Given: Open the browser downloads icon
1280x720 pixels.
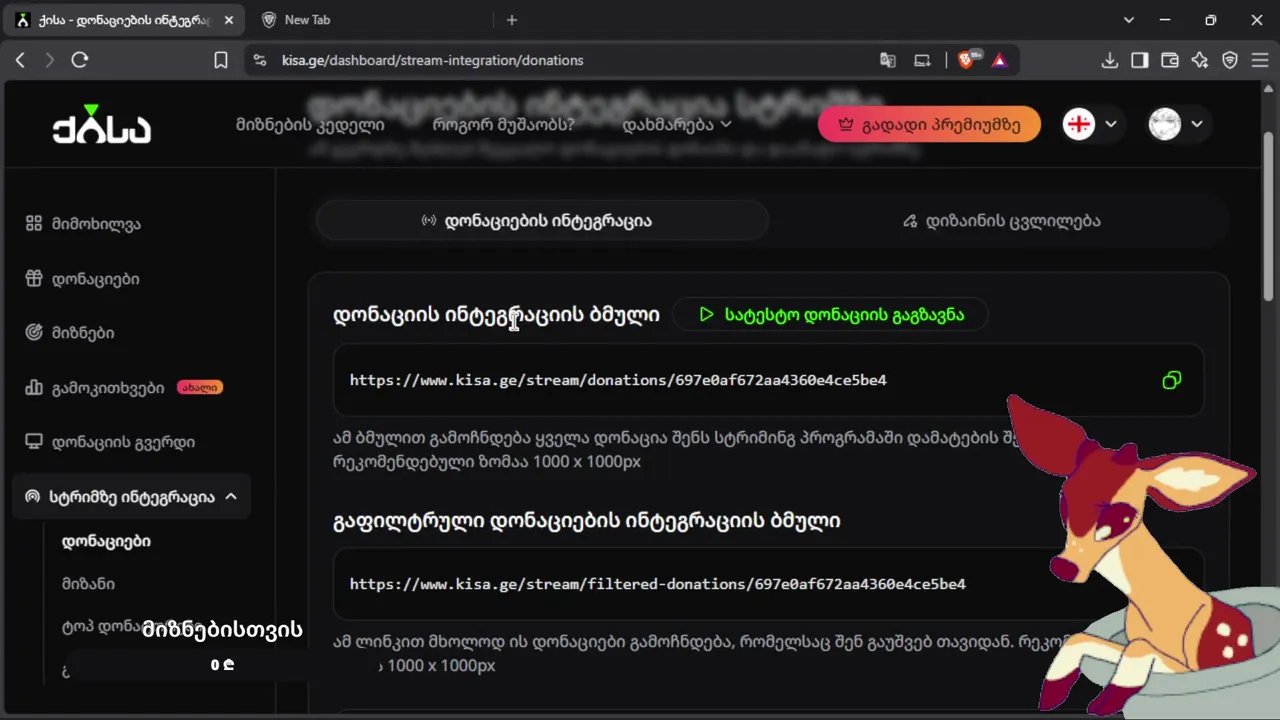Looking at the screenshot, I should tap(1109, 60).
